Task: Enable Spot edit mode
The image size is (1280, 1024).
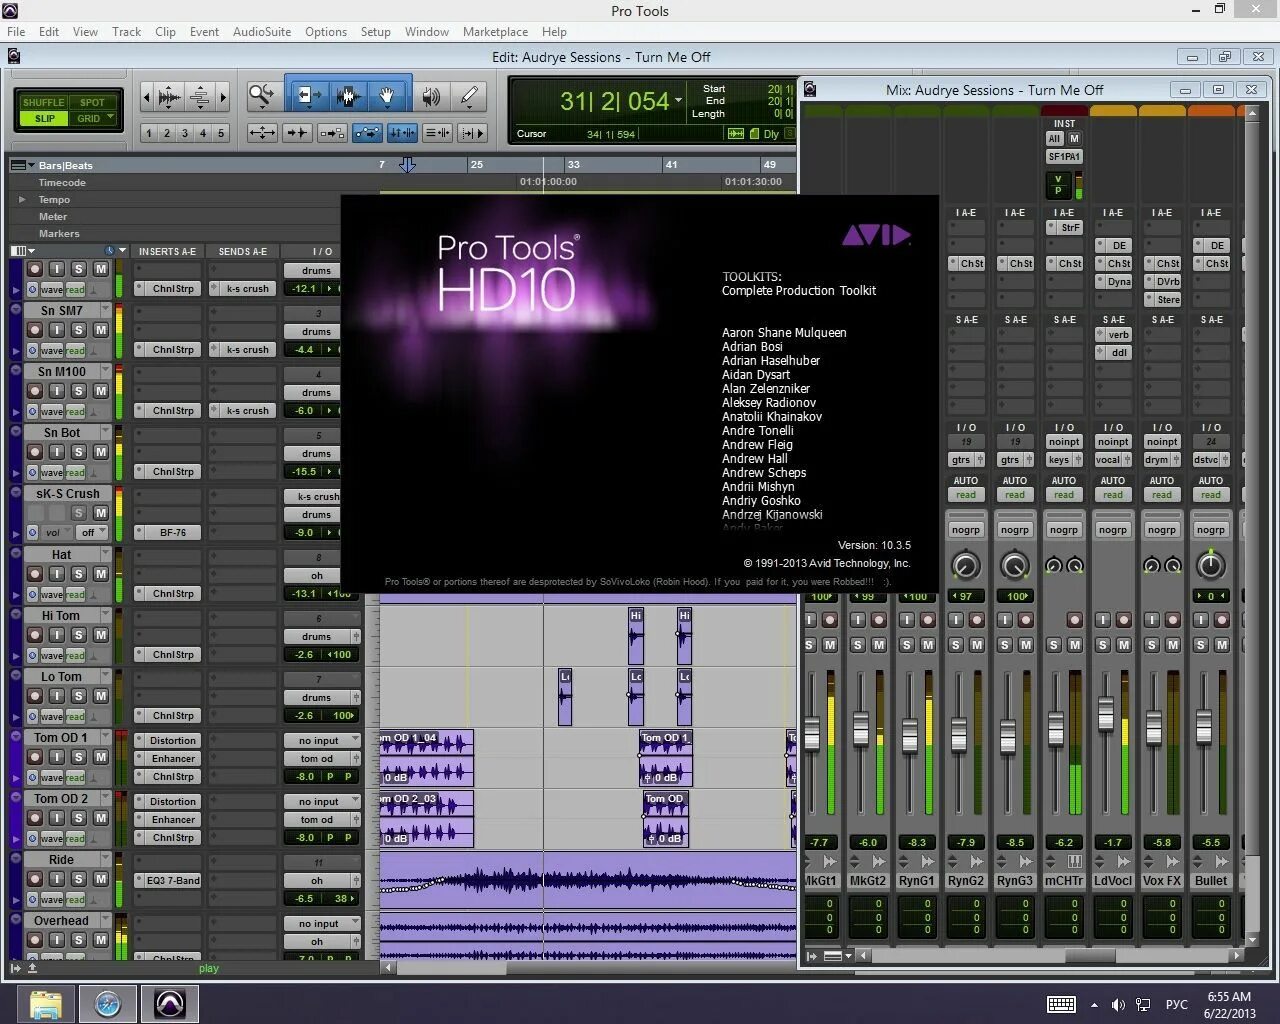Action: 92,102
